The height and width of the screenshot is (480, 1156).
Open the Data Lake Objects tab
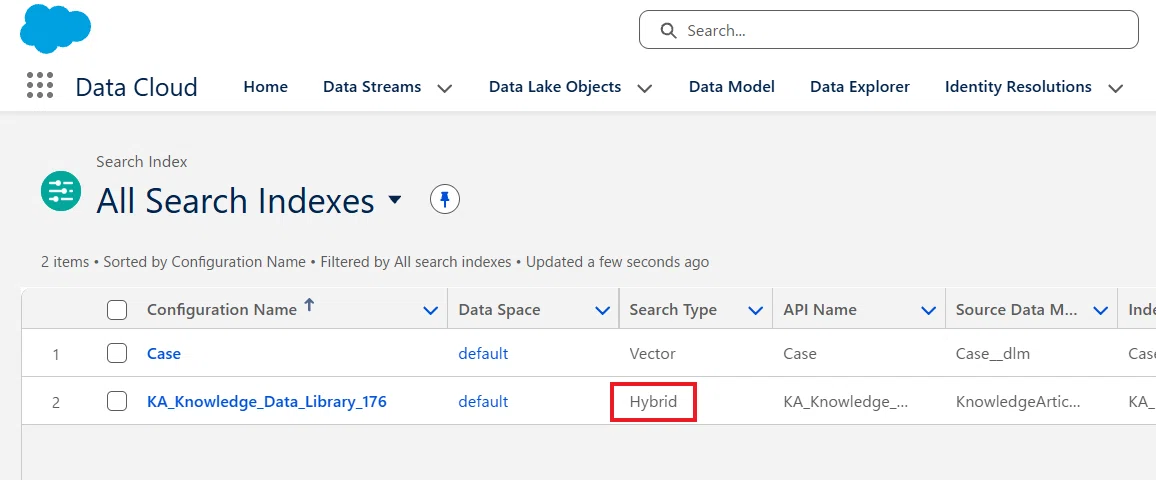tap(555, 86)
